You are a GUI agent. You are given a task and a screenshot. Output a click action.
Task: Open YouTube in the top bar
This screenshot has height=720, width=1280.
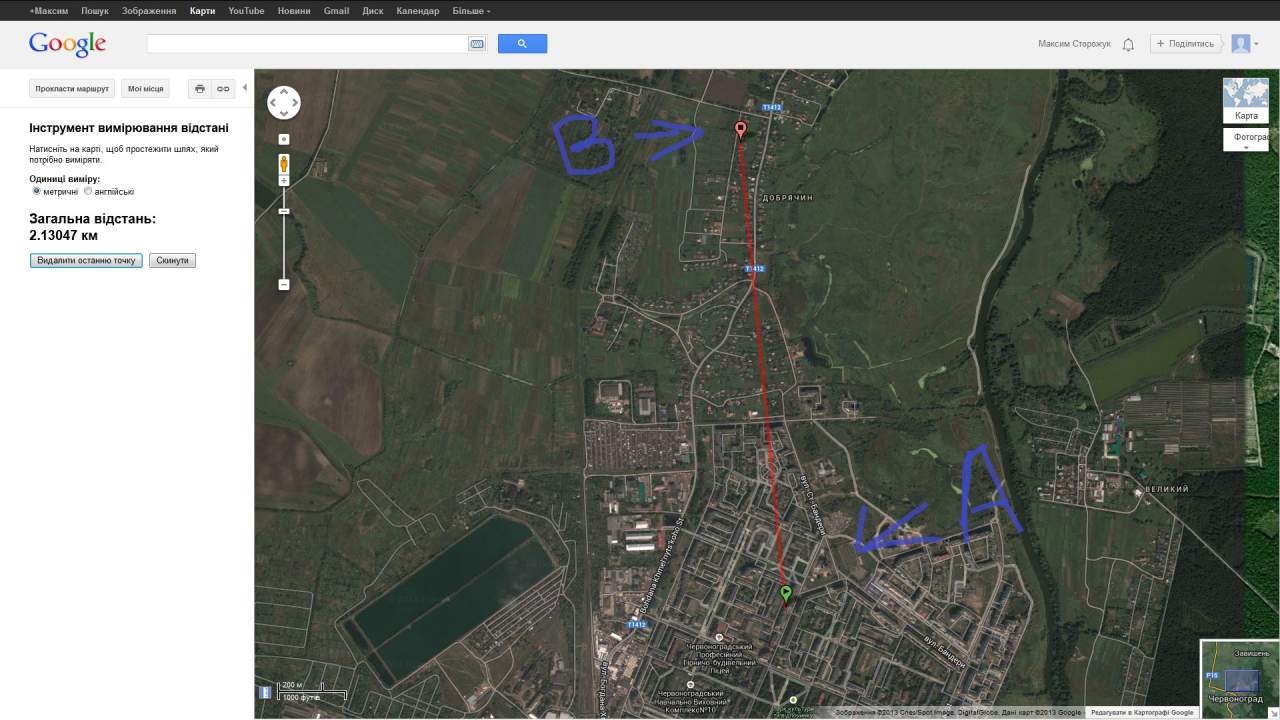click(x=246, y=11)
